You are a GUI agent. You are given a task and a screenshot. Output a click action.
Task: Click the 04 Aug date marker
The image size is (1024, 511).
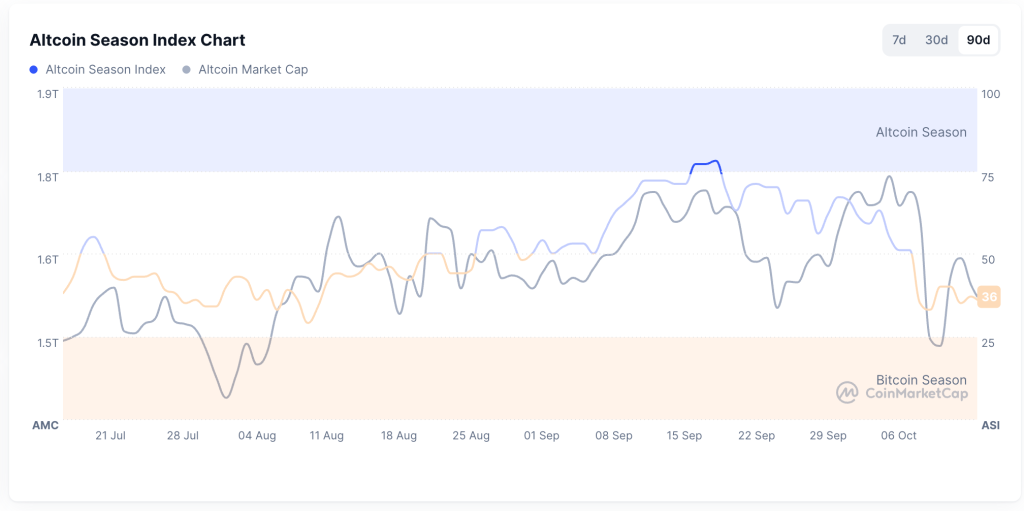(x=257, y=436)
